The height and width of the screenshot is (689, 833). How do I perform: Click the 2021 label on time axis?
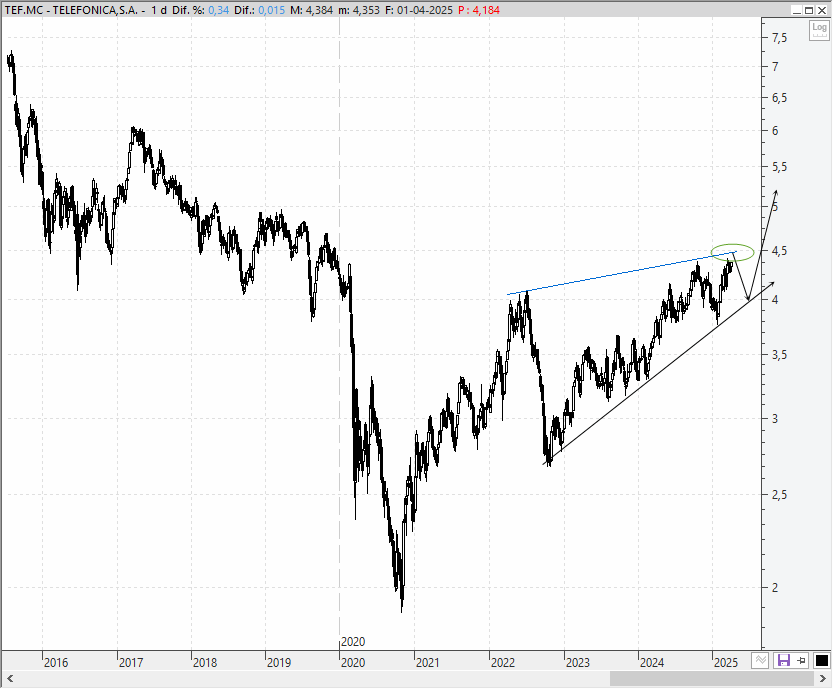click(x=428, y=662)
